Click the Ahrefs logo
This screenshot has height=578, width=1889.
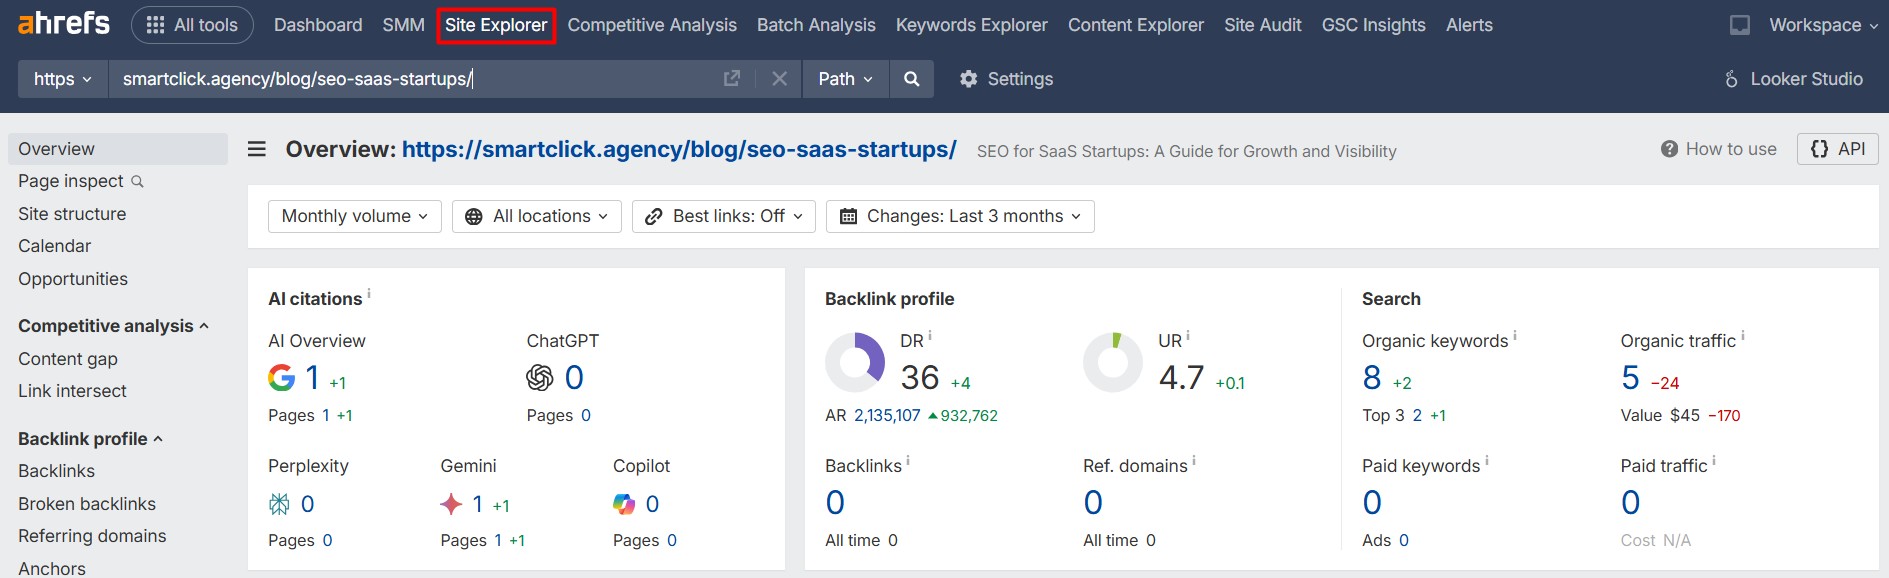(x=64, y=23)
